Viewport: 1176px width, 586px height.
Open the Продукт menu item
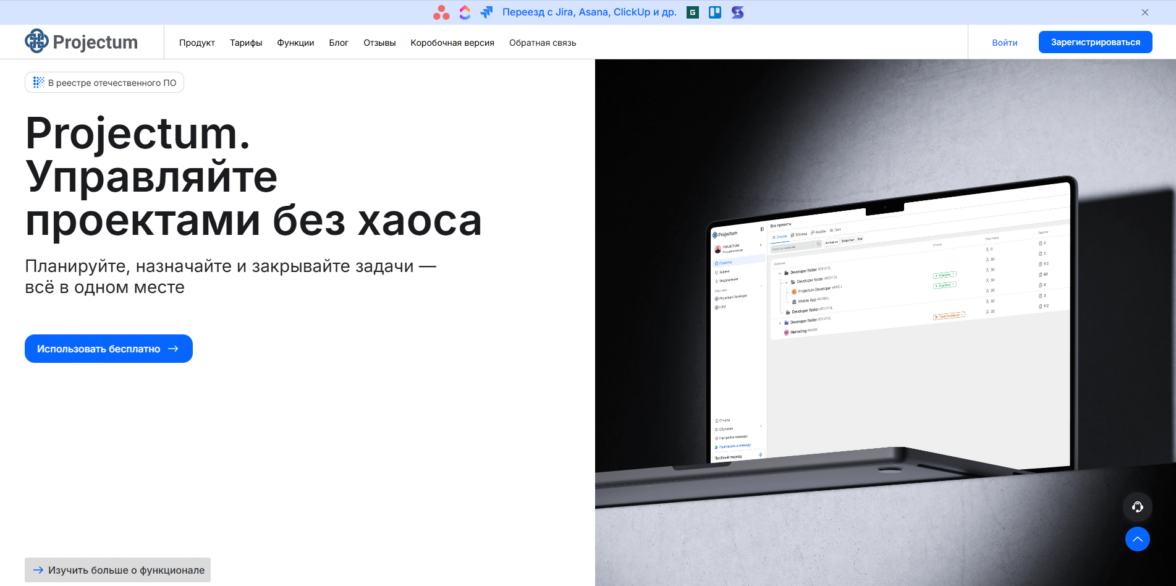196,43
